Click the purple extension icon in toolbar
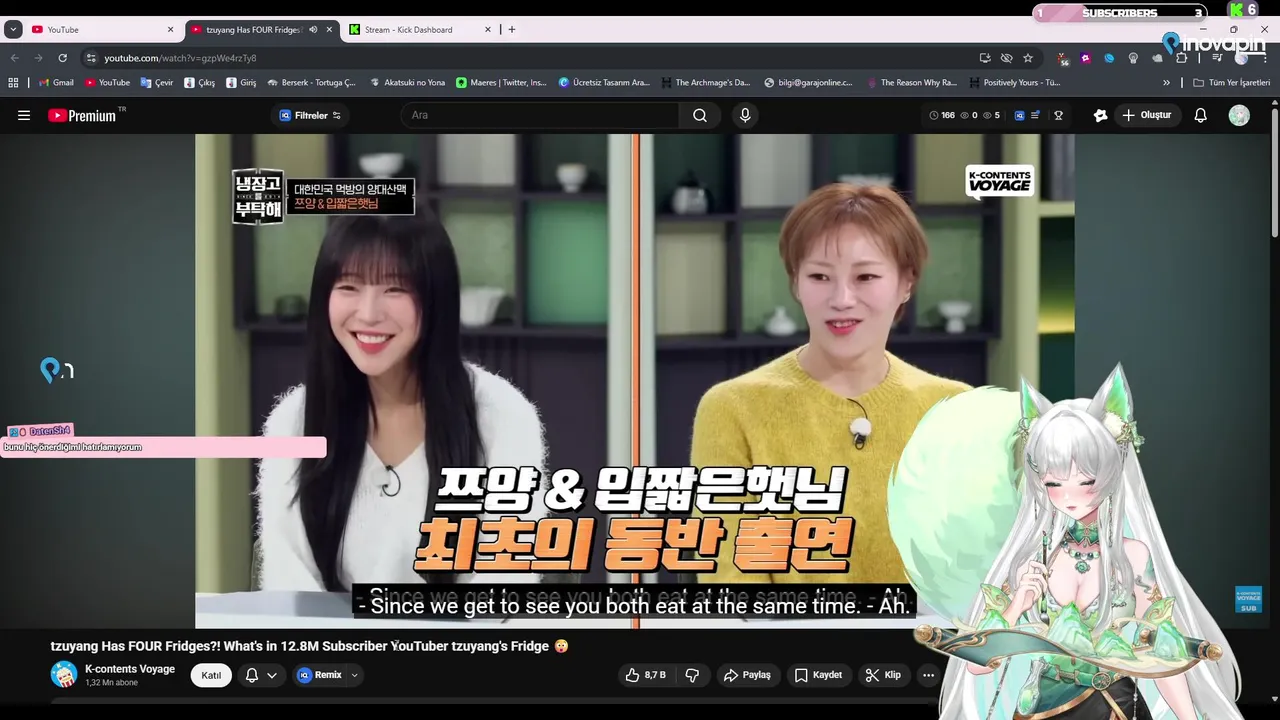This screenshot has width=1280, height=720. pos(1085,58)
